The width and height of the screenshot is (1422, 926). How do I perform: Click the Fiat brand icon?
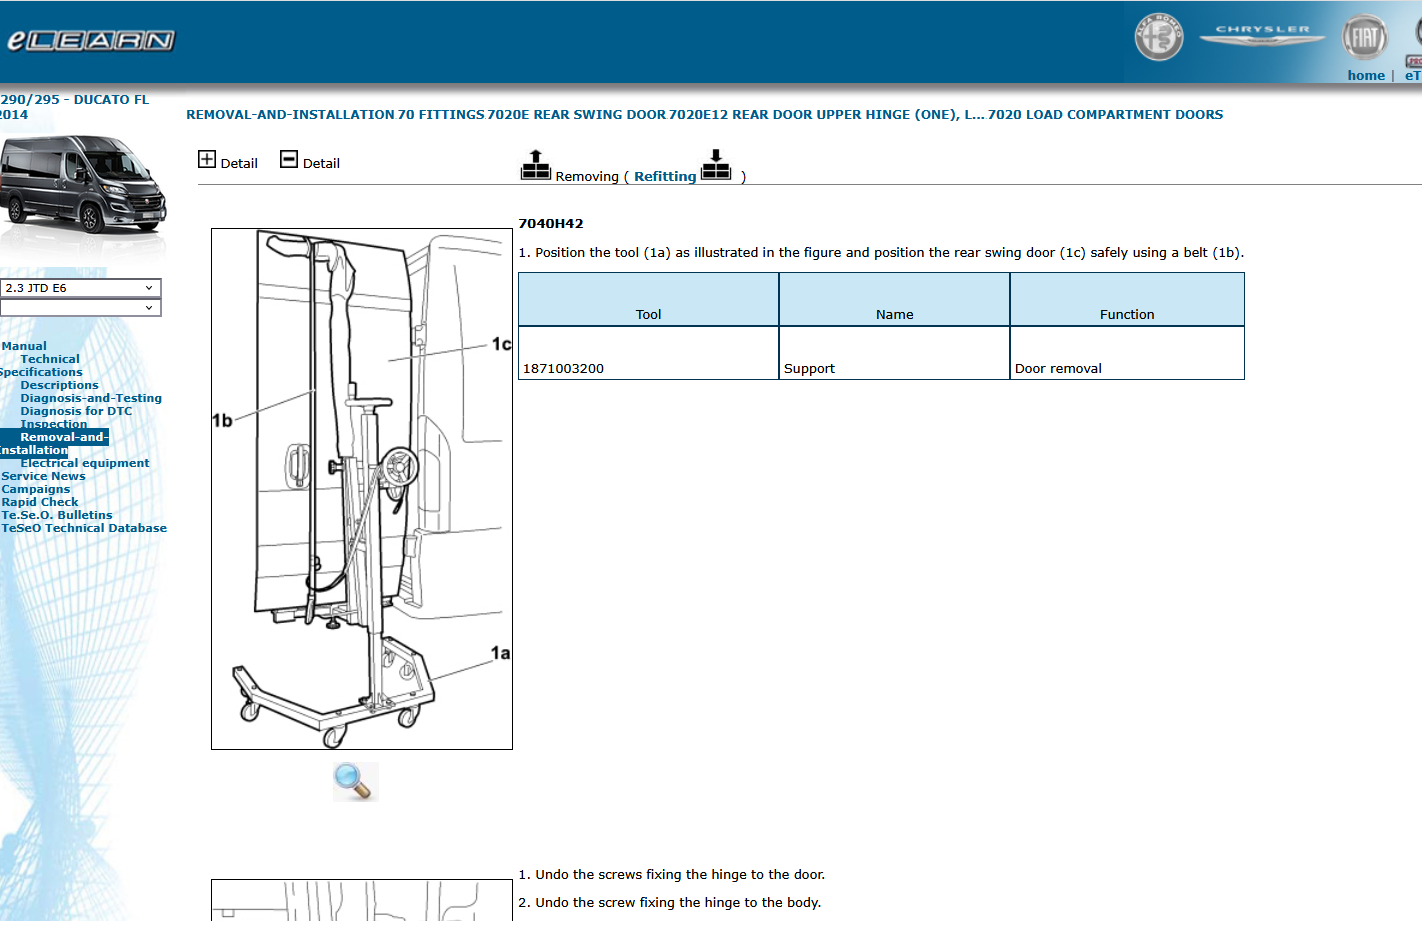click(x=1364, y=39)
